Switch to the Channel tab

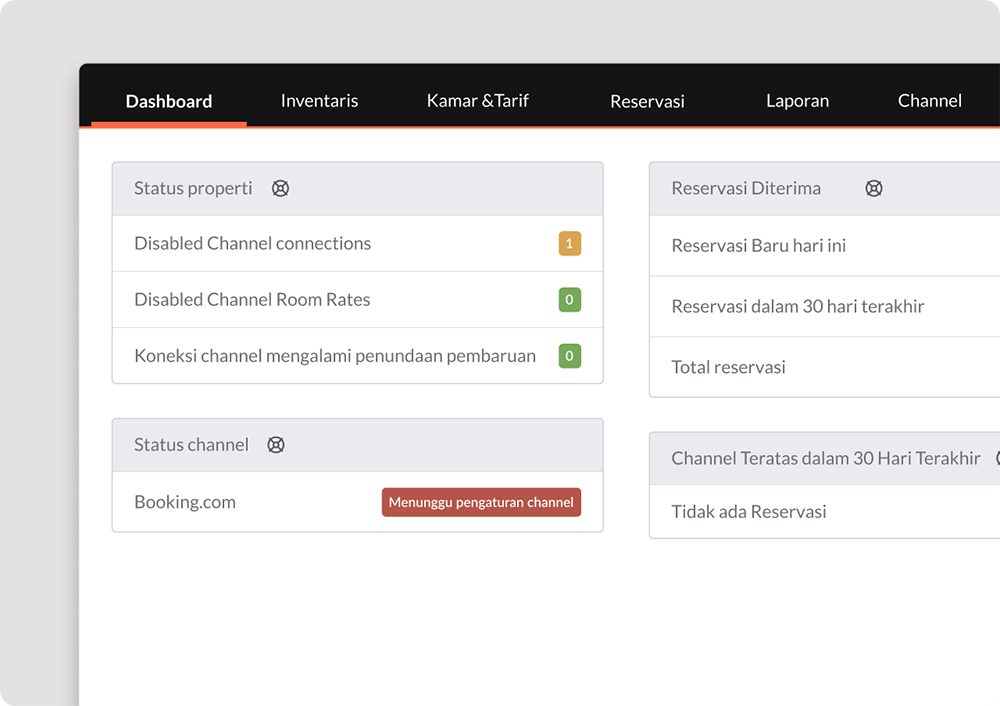(x=929, y=101)
